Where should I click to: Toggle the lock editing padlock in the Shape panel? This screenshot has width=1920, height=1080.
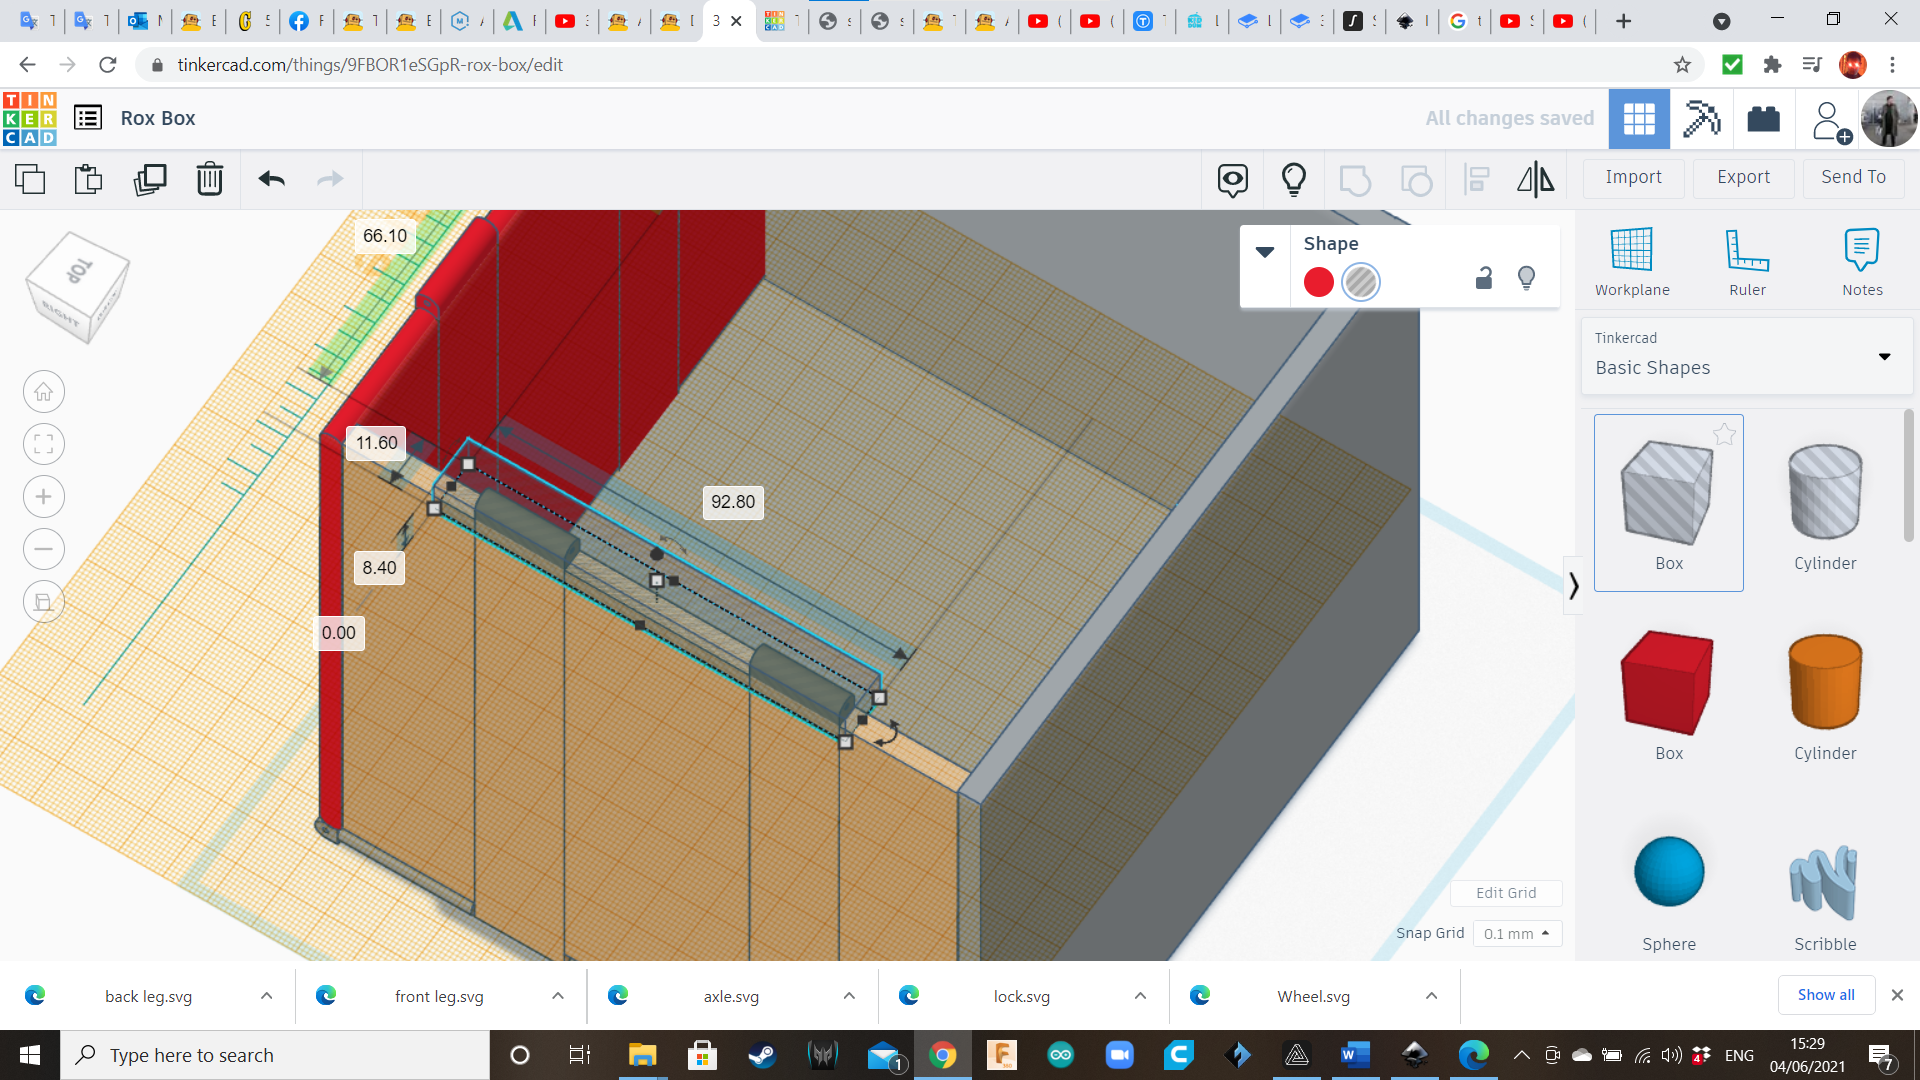point(1484,279)
